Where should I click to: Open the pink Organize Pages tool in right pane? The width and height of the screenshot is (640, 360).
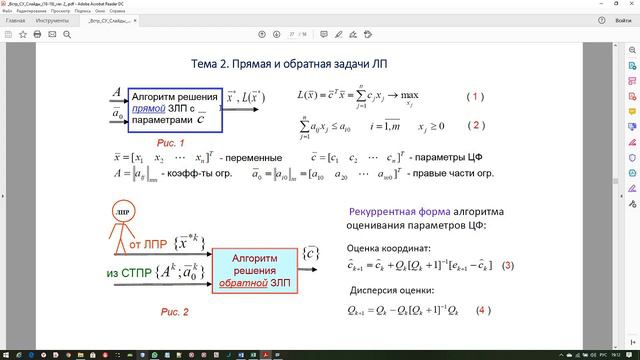point(632,81)
